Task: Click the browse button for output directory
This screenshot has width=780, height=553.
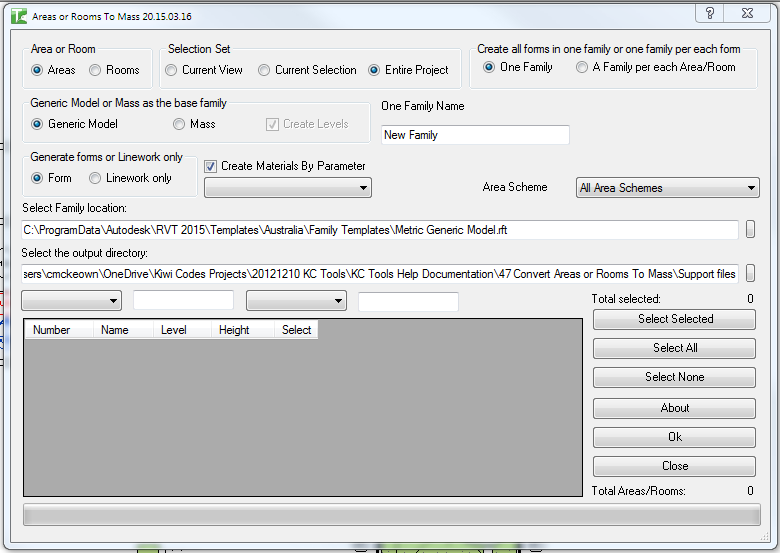Action: click(x=750, y=274)
